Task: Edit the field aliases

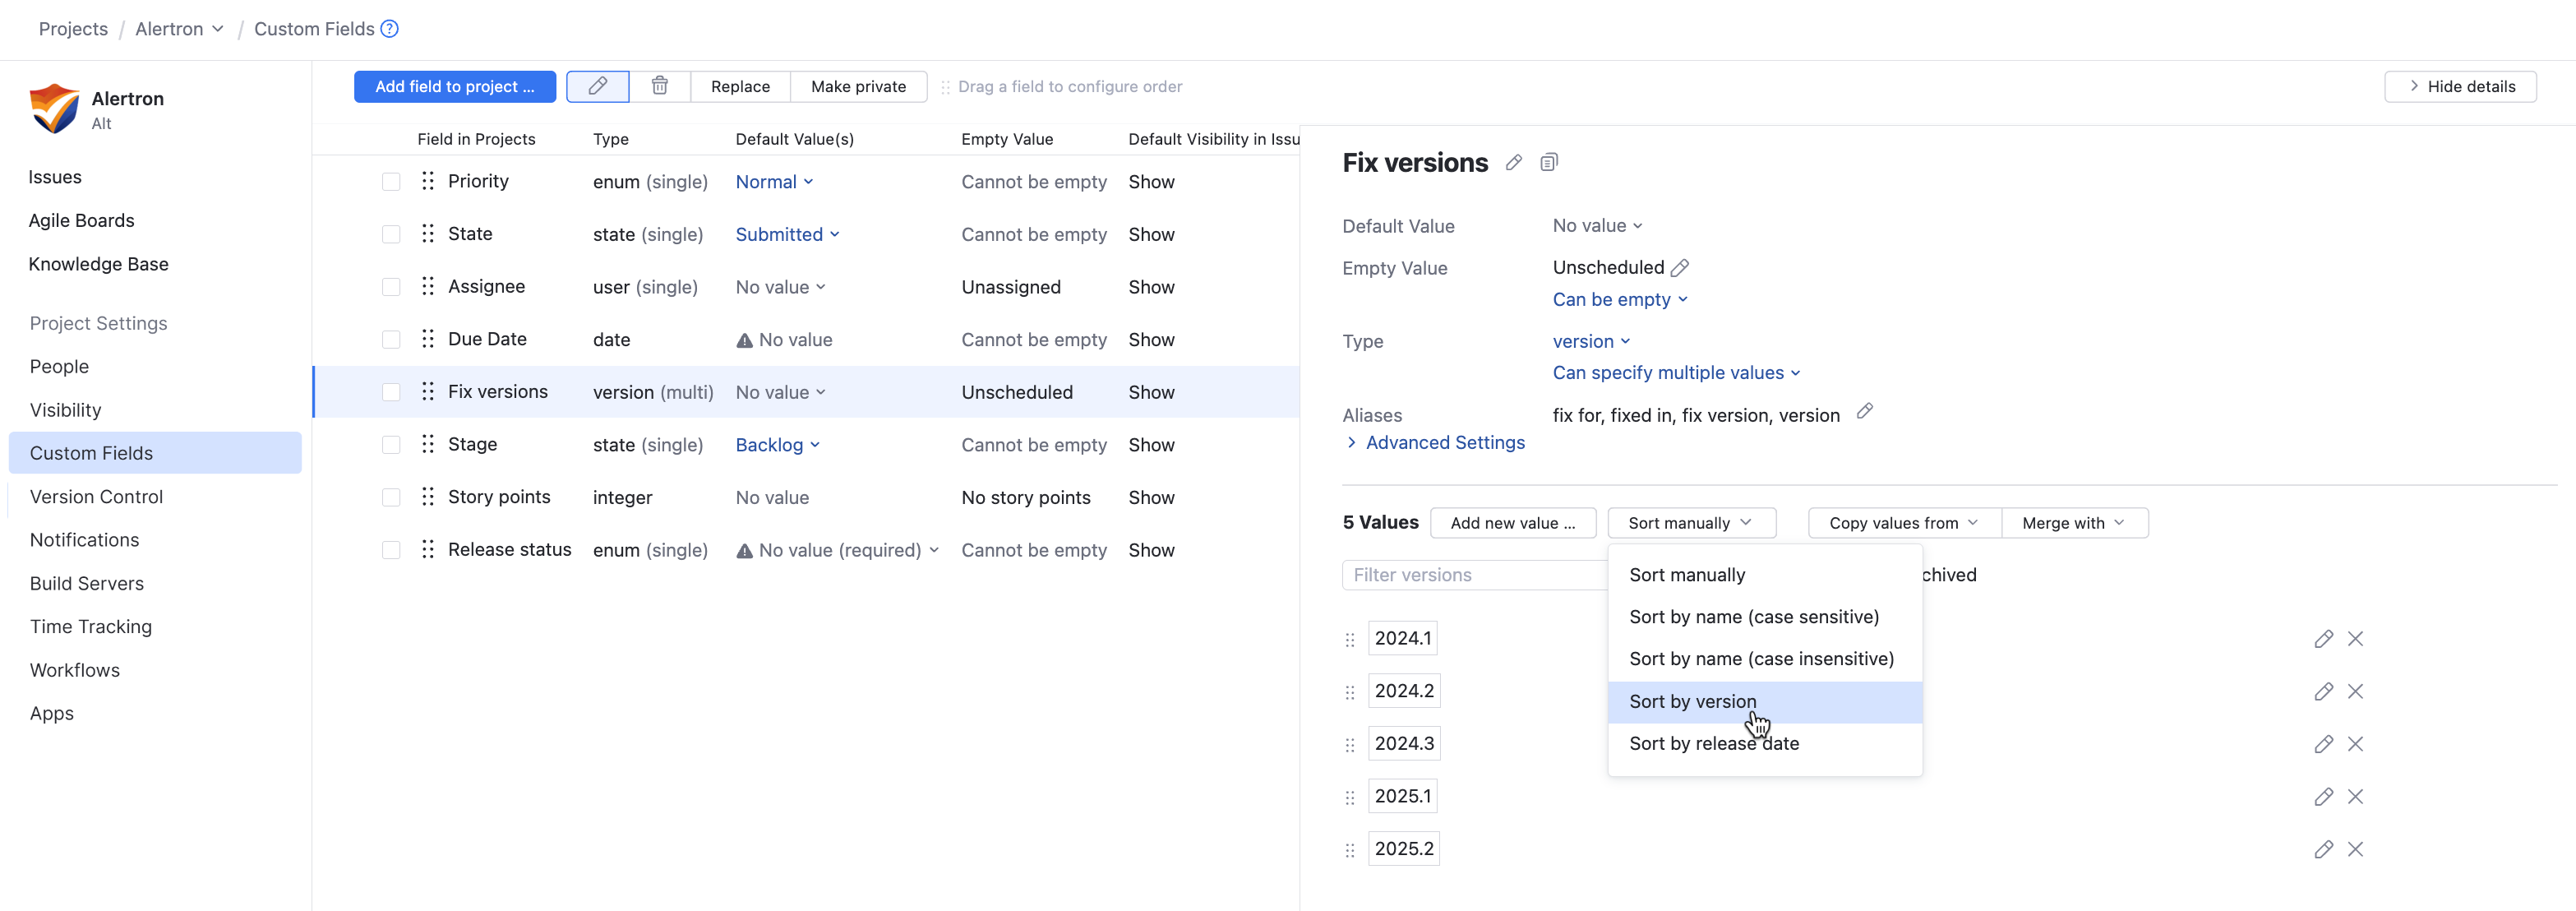Action: pyautogui.click(x=1864, y=412)
